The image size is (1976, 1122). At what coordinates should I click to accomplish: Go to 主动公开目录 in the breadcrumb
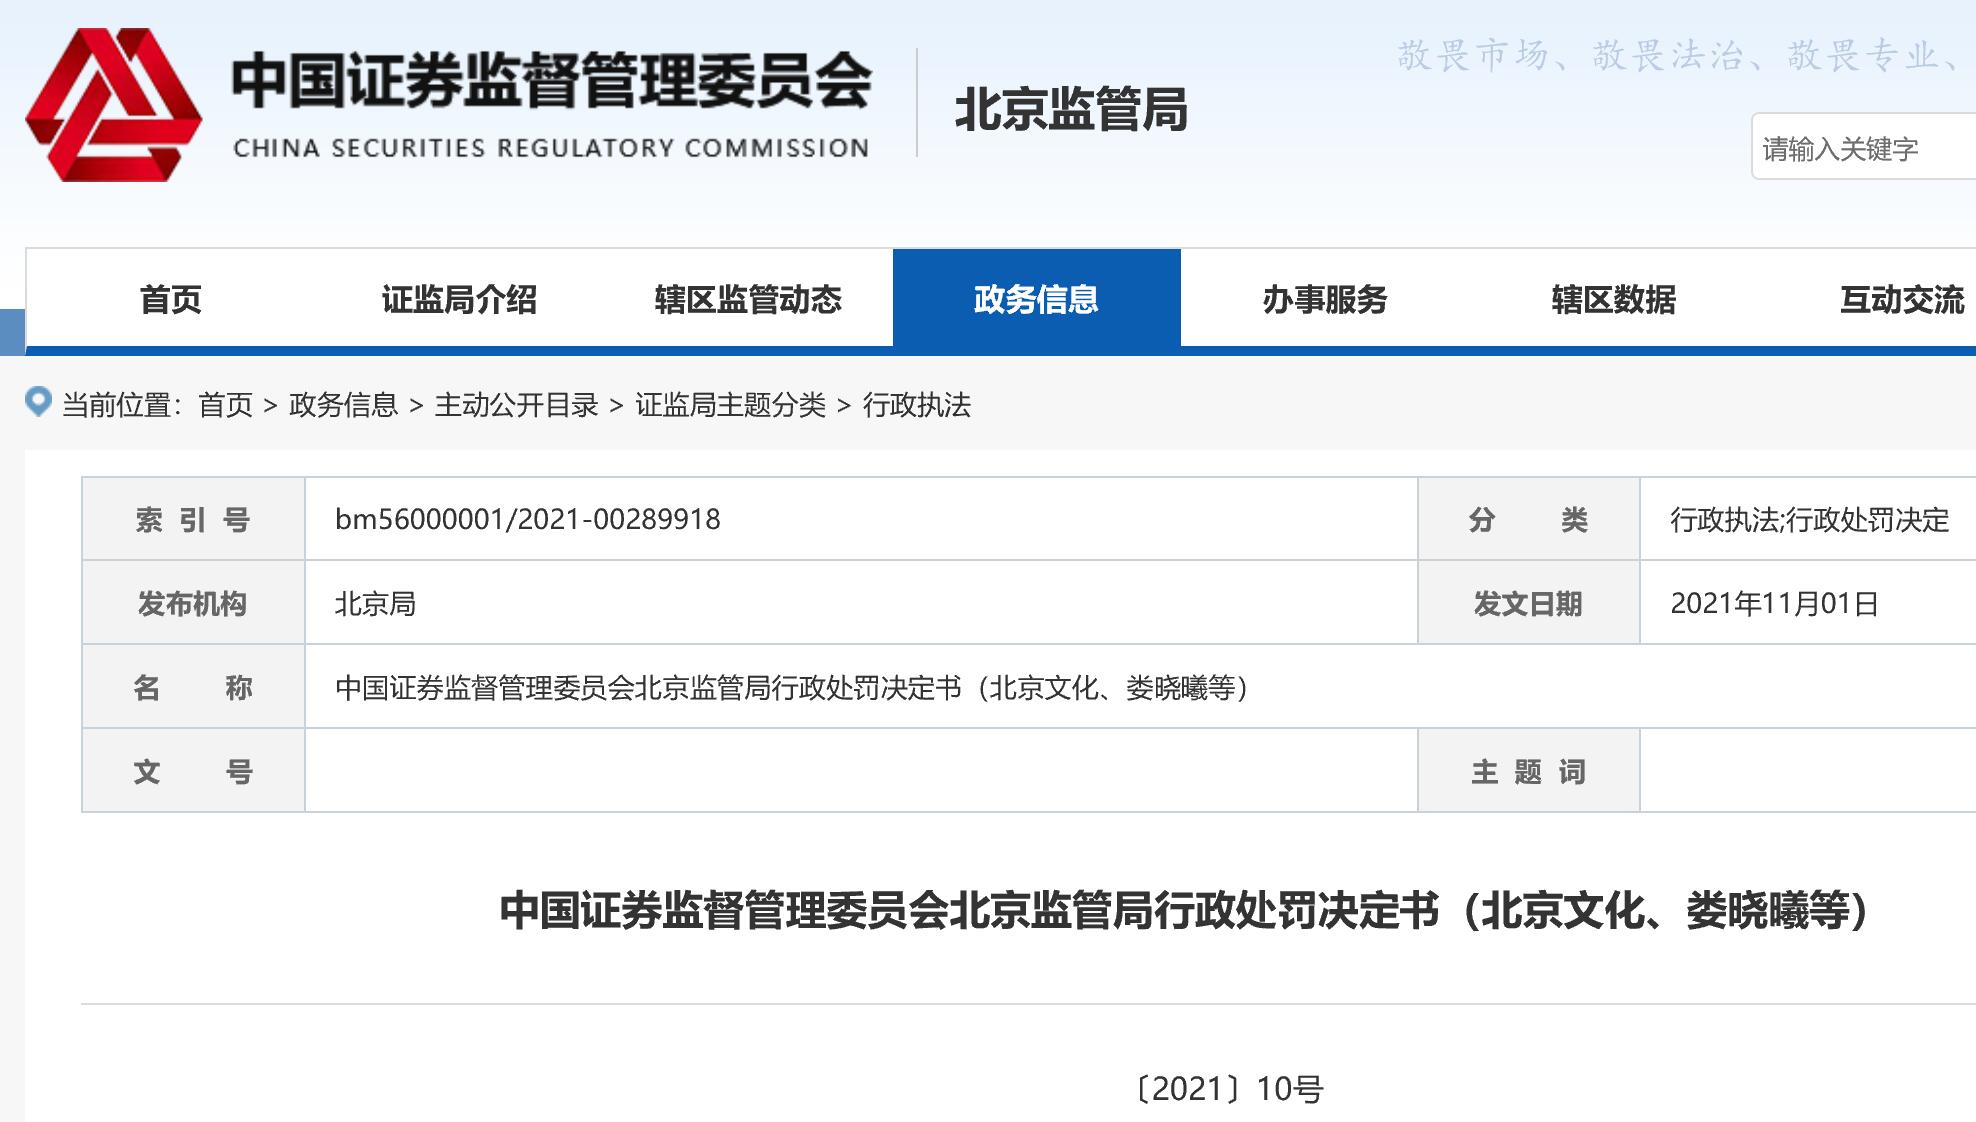pyautogui.click(x=516, y=405)
